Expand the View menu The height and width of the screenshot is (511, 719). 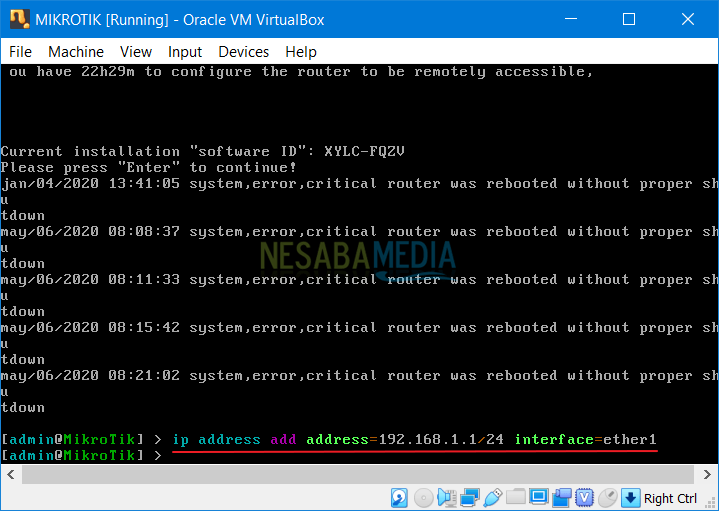pos(136,52)
